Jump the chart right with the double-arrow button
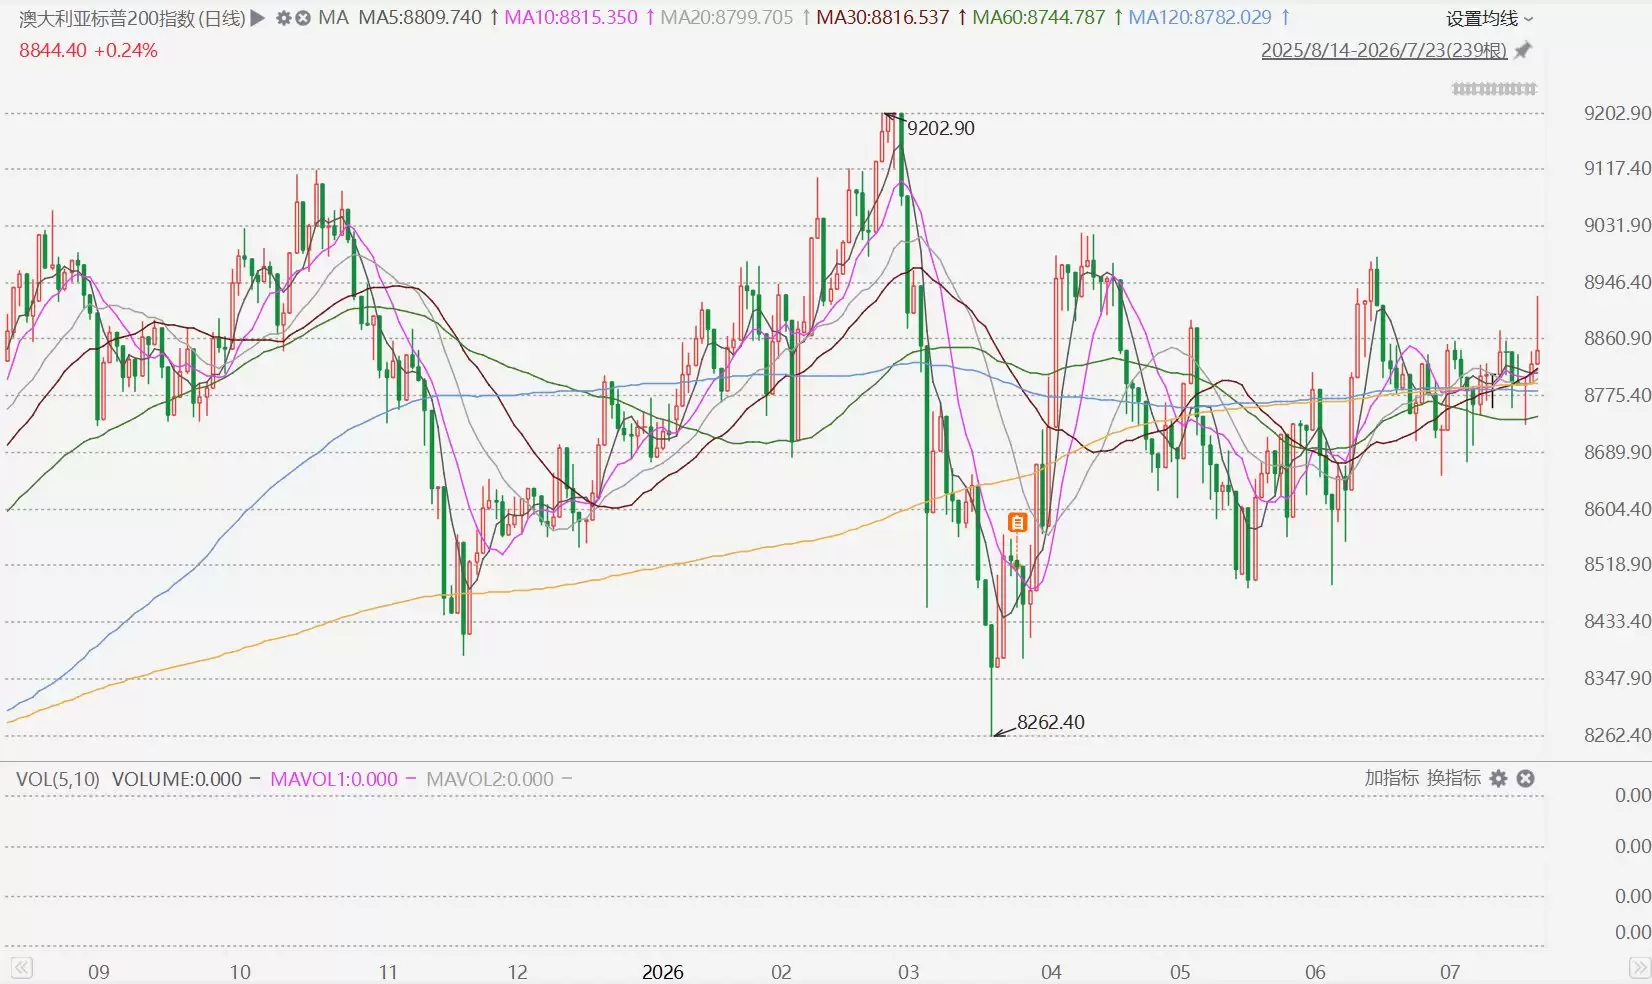1652x984 pixels. (x=1640, y=968)
